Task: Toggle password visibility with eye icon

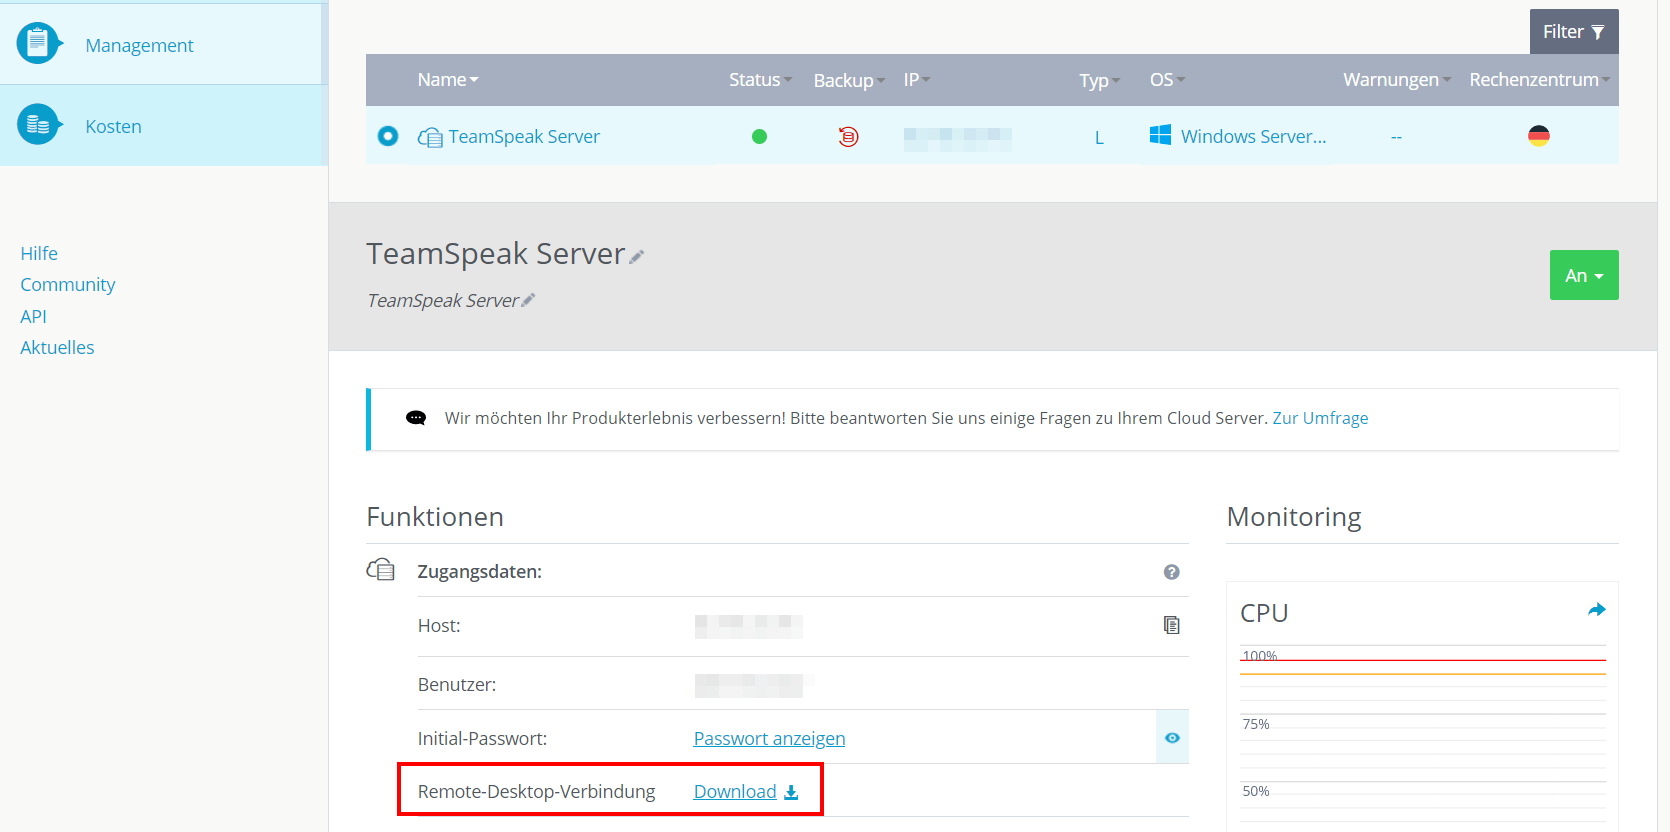Action: pos(1172,738)
